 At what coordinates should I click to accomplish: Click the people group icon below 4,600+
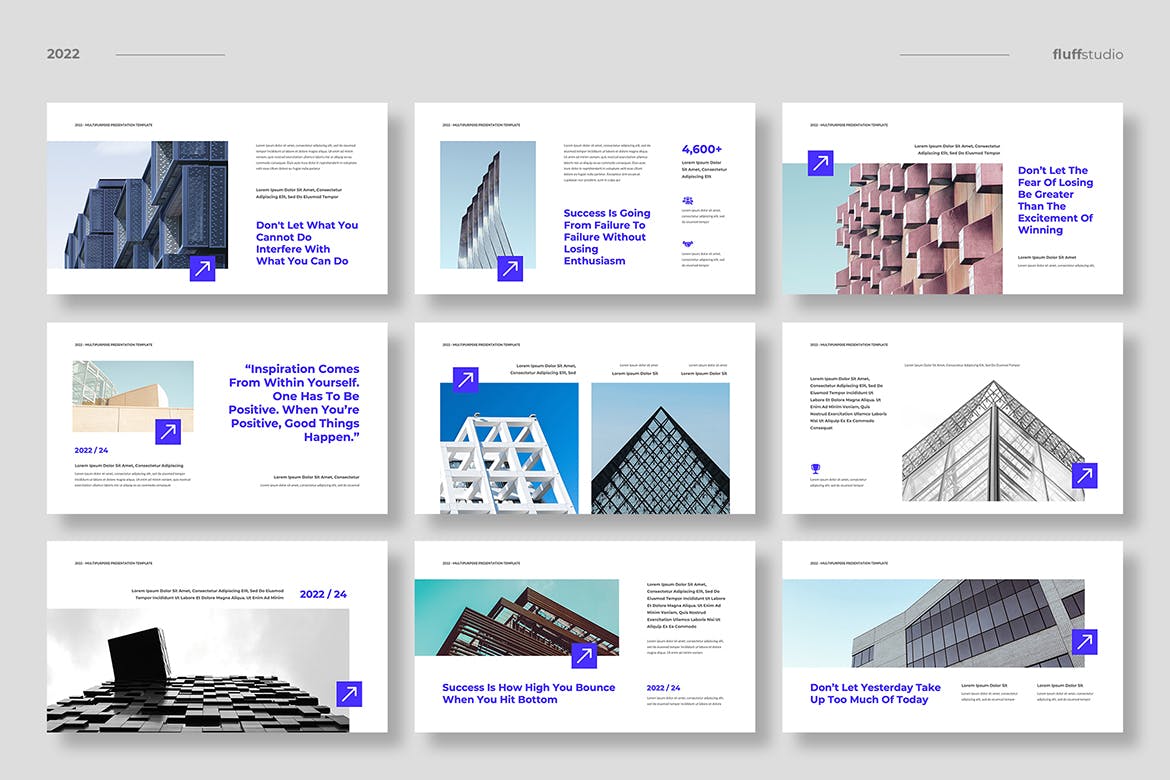688,201
